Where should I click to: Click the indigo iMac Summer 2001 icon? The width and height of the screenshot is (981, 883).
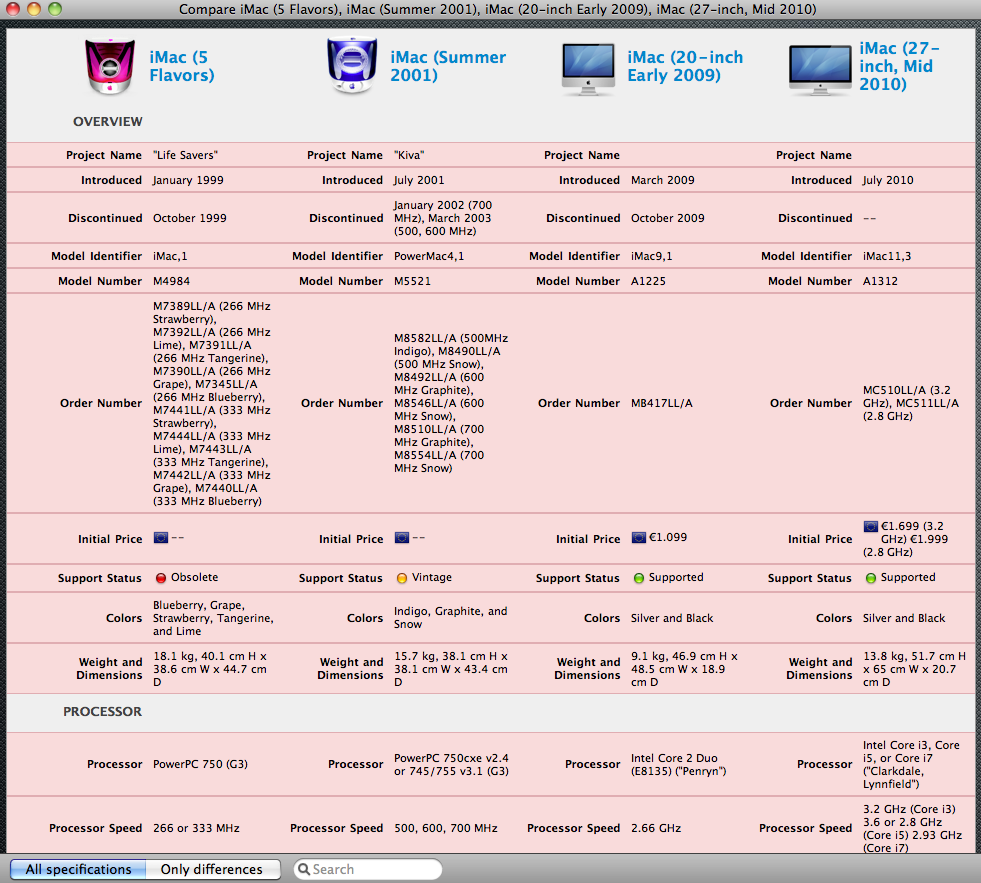[352, 66]
